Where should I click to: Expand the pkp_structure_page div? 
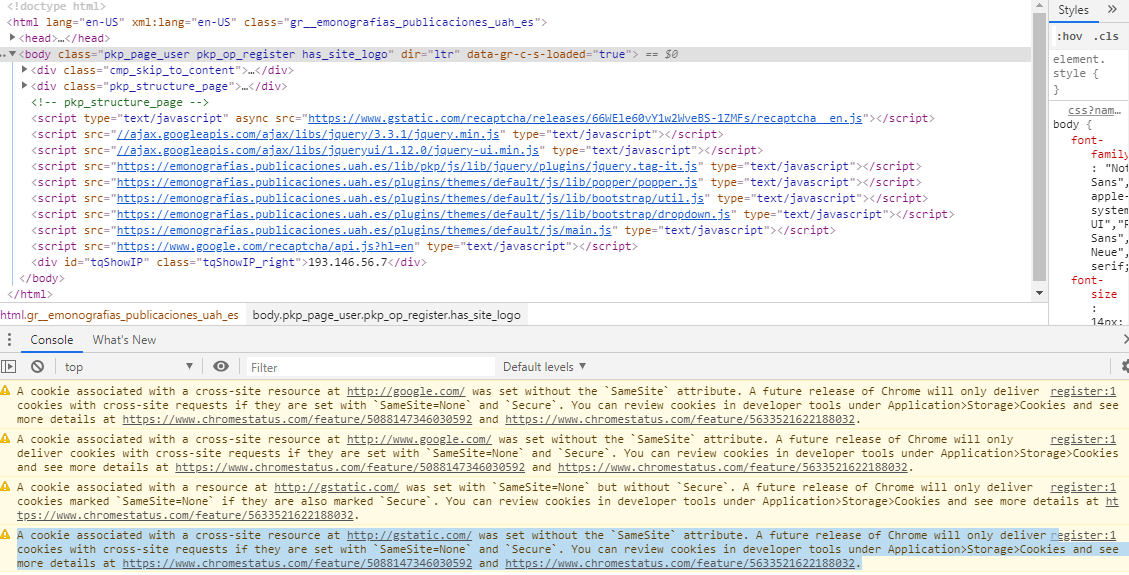(x=25, y=86)
